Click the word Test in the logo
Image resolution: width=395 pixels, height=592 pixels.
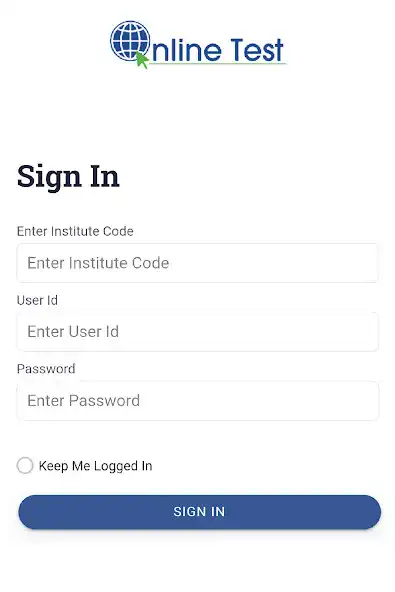pyautogui.click(x=257, y=50)
